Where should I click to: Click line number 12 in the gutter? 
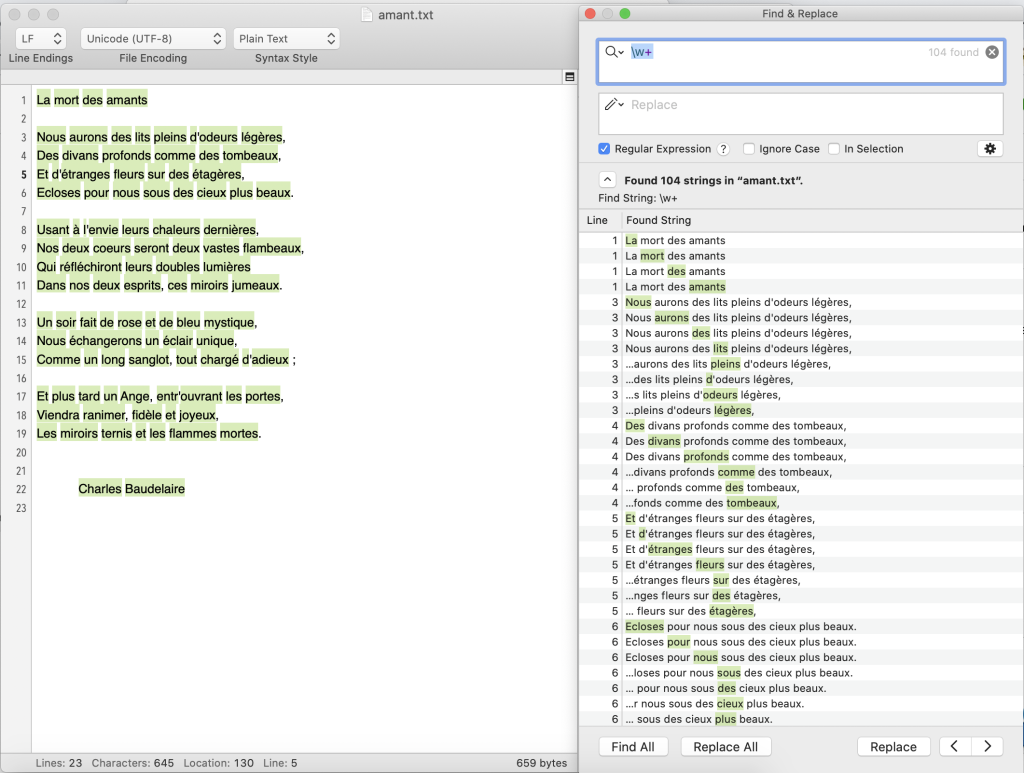point(22,304)
